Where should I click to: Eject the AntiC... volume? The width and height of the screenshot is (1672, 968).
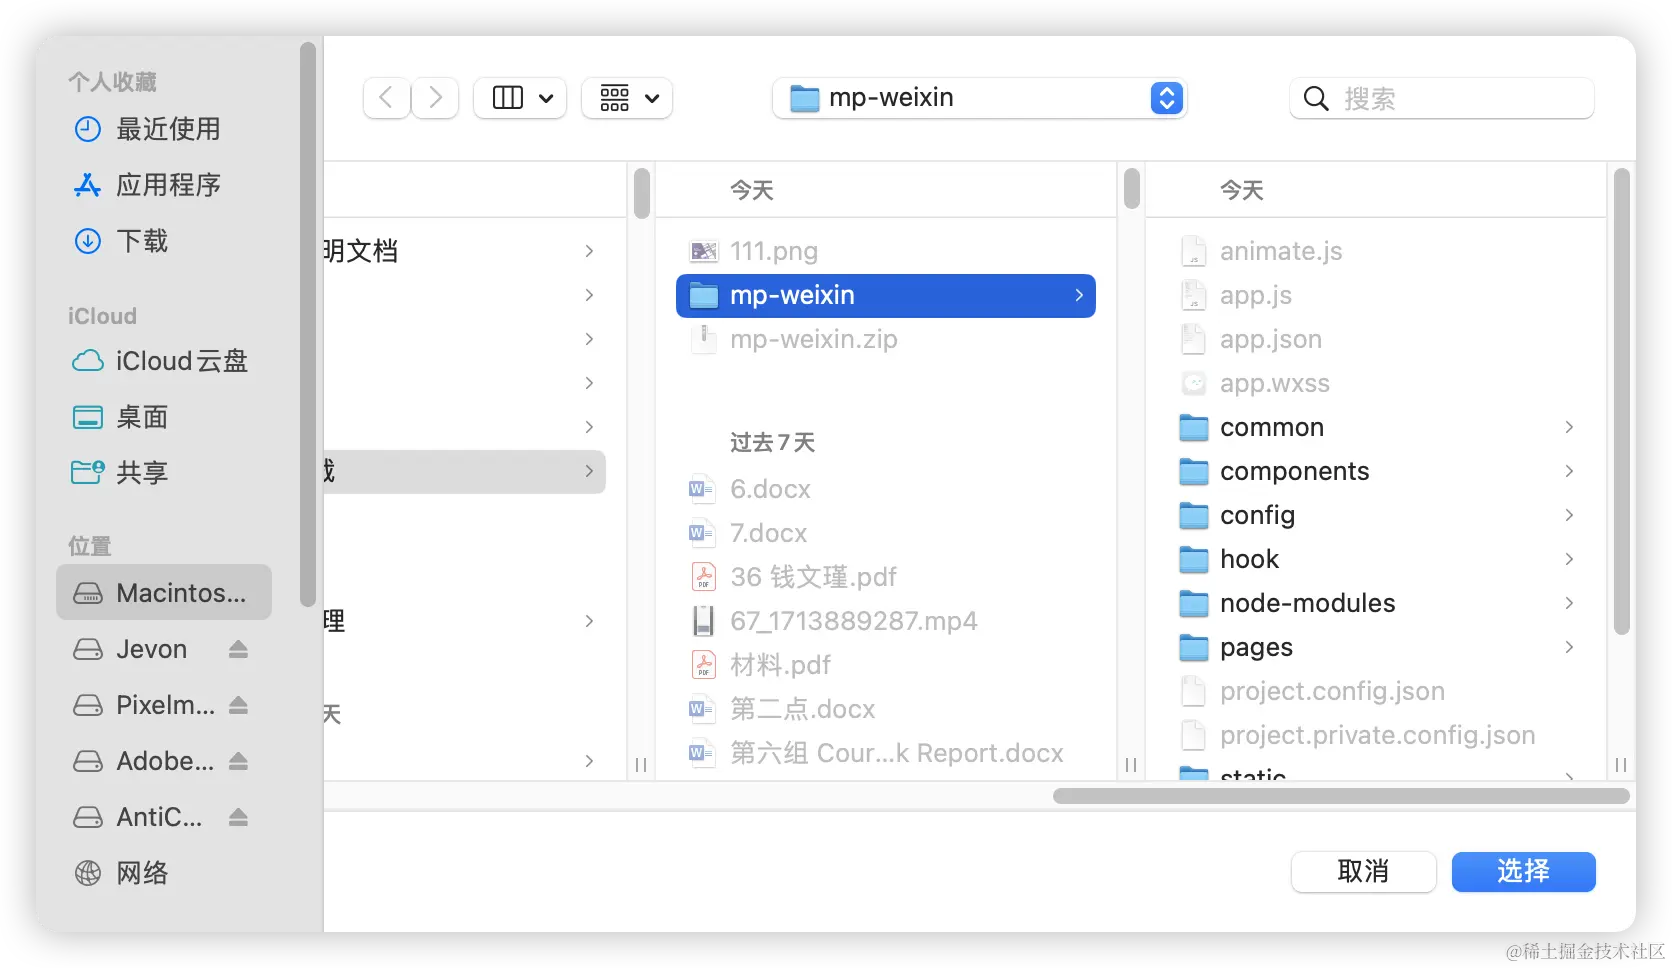[238, 817]
